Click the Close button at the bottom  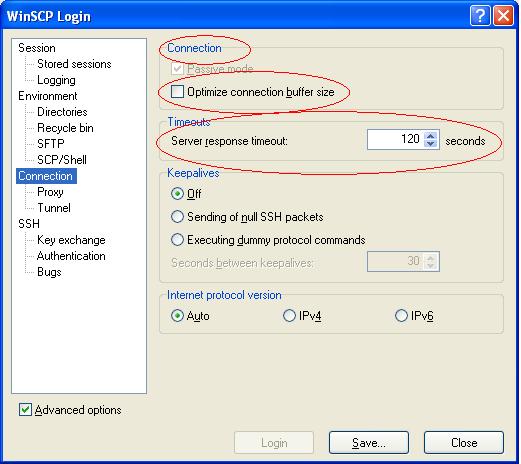(x=464, y=443)
